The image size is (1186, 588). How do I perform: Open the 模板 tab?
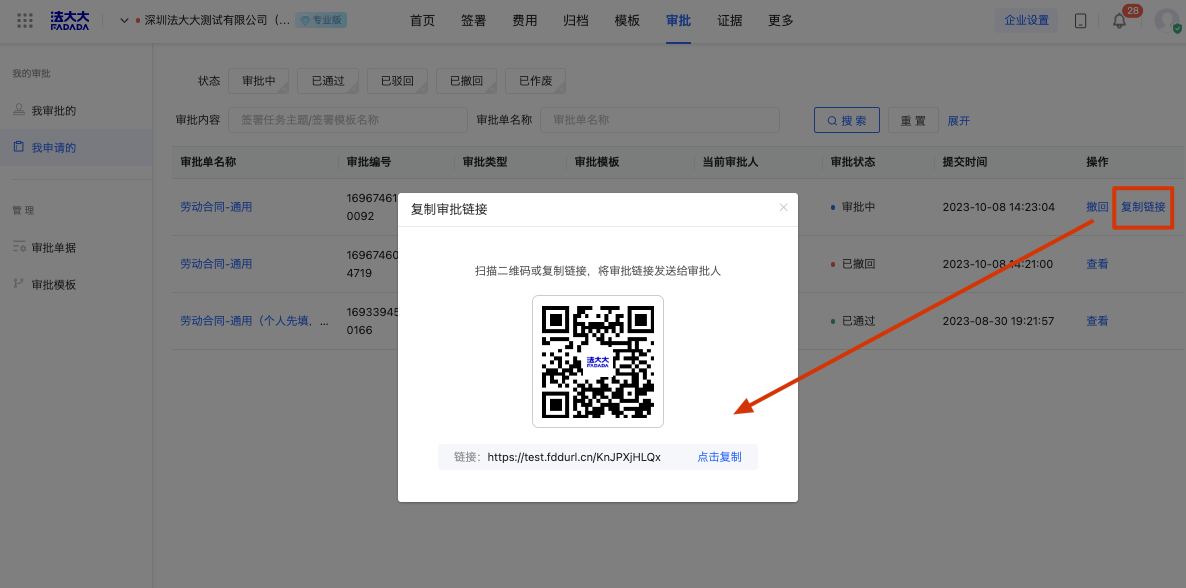pos(627,20)
